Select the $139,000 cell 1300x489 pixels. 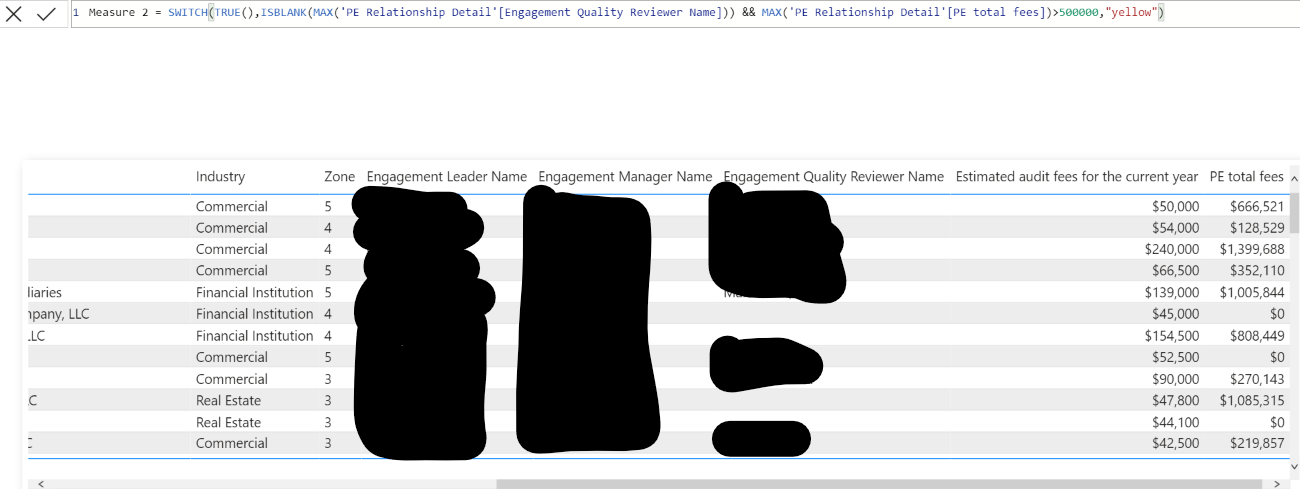click(1171, 293)
